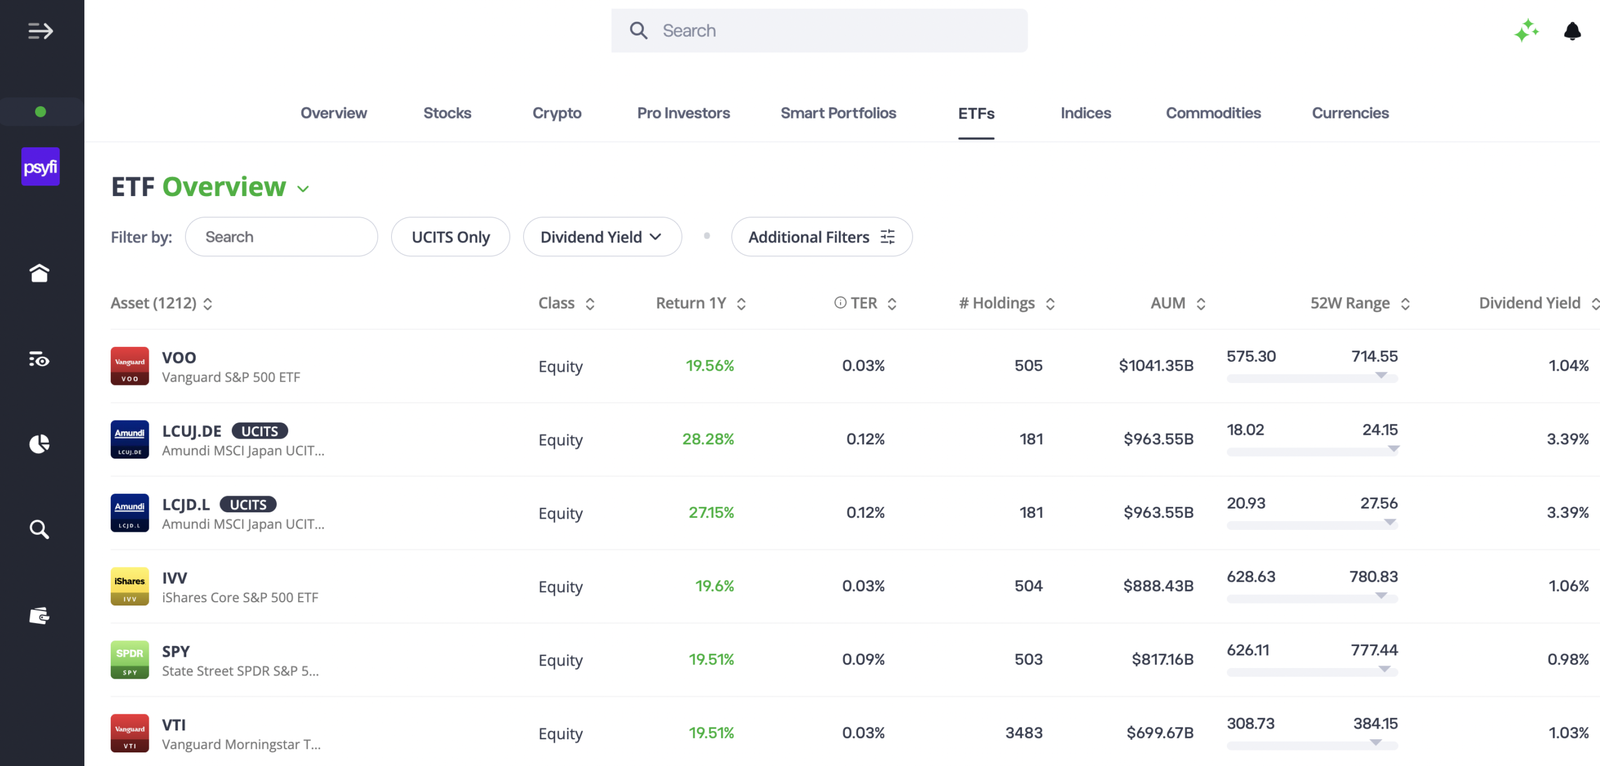Click the UCITS badge next to LCJD.L
The height and width of the screenshot is (766, 1600).
248,505
